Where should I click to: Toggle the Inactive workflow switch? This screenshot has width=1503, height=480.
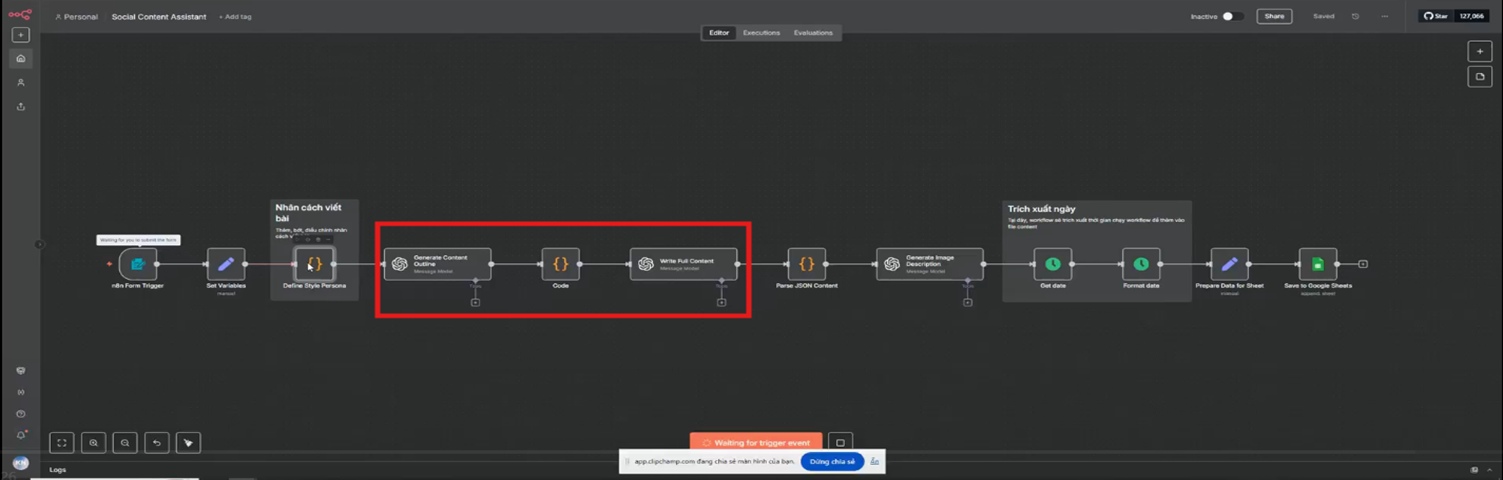point(1232,16)
